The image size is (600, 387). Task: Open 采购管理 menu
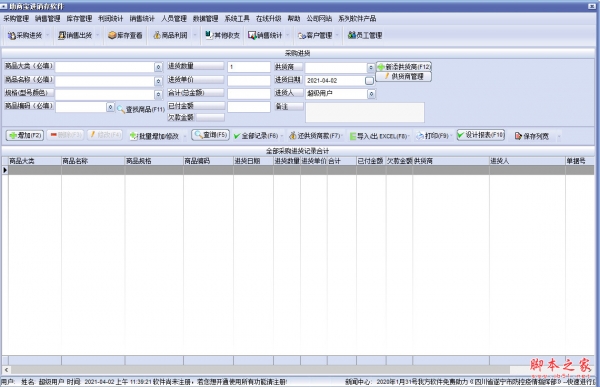point(16,18)
